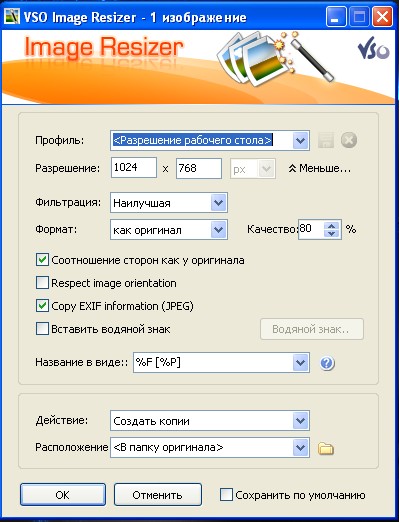Click the app icon in the title bar
Screen dimensions: 399x522
coord(11,17)
